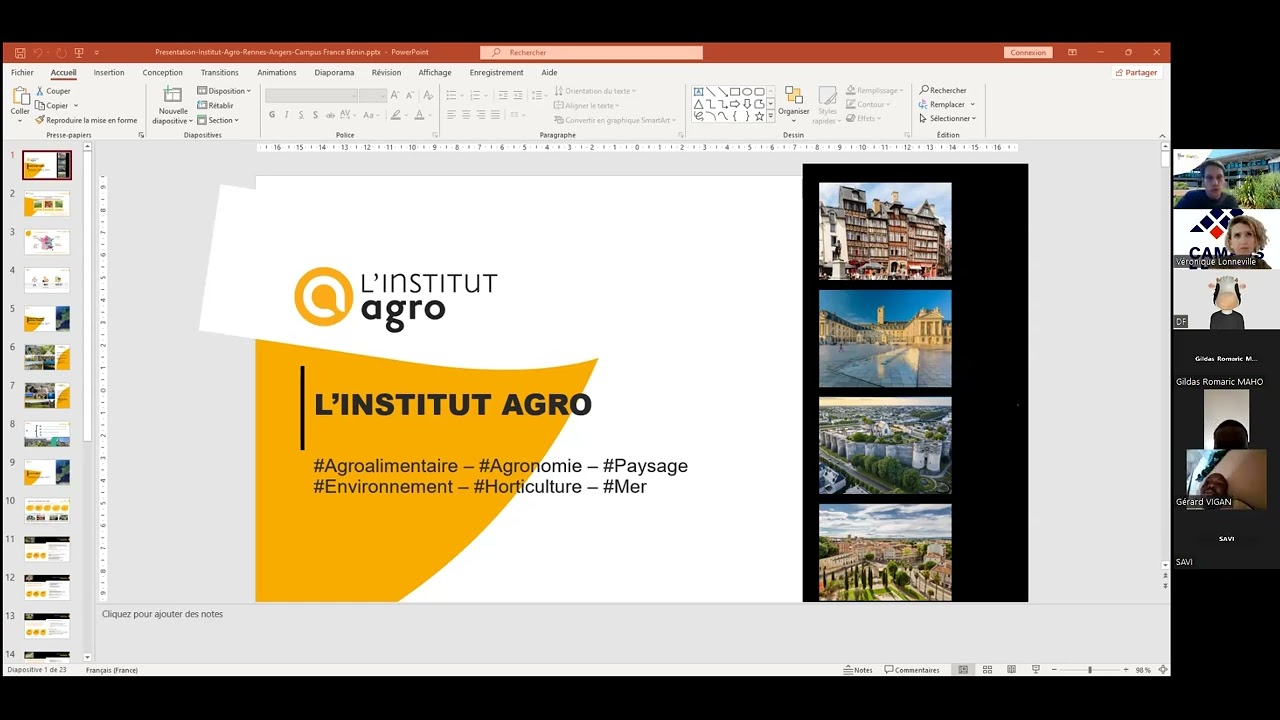The height and width of the screenshot is (720, 1280).
Task: Click the Partager share button
Action: pos(1136,73)
